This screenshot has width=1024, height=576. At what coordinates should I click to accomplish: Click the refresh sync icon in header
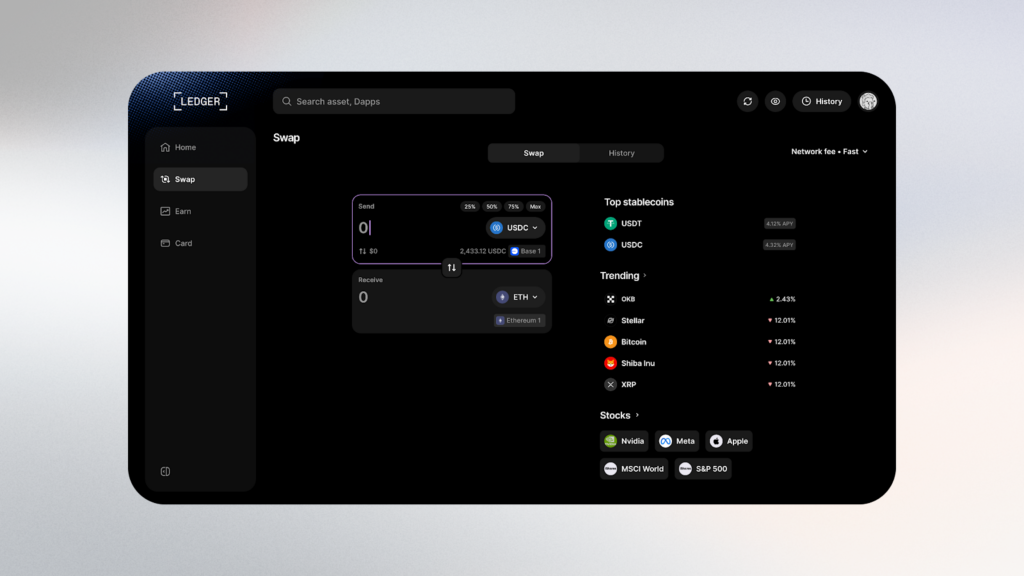pos(747,101)
